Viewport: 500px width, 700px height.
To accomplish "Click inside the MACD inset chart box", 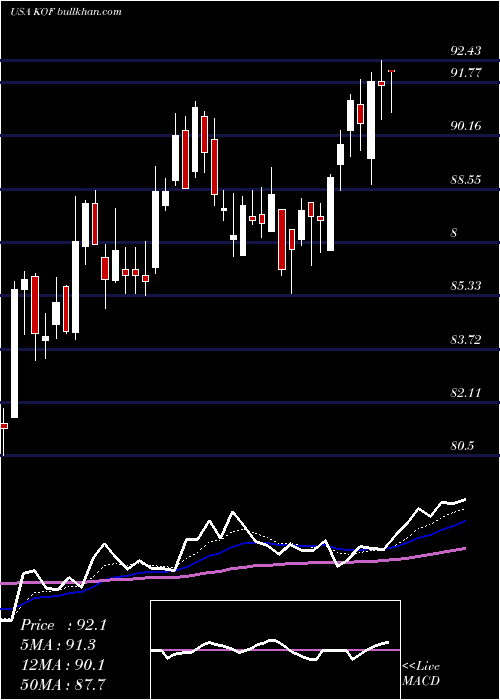I will click(x=275, y=650).
